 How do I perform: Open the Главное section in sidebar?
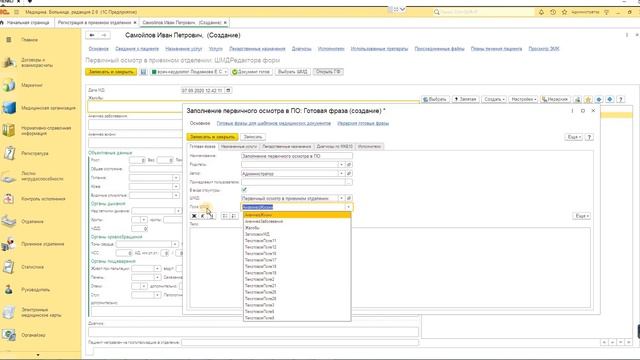point(29,40)
